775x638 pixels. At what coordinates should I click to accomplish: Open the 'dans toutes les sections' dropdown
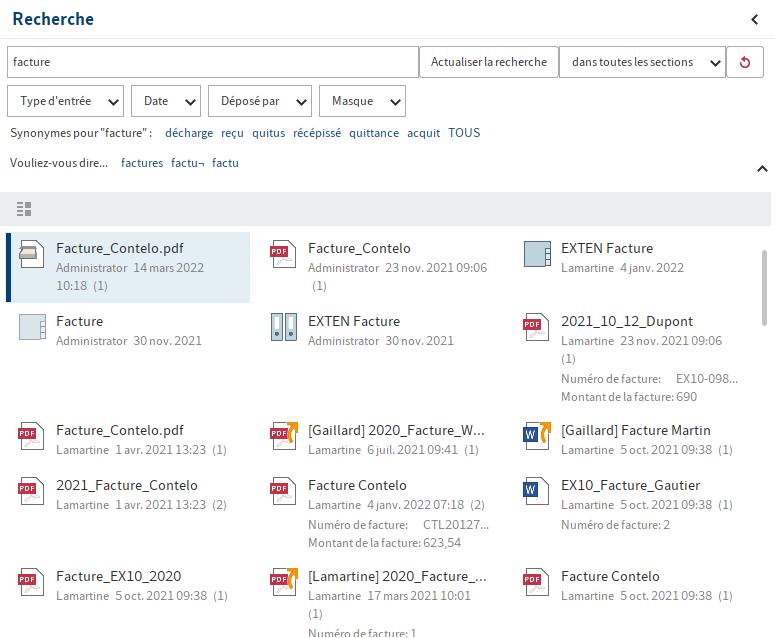pos(643,62)
